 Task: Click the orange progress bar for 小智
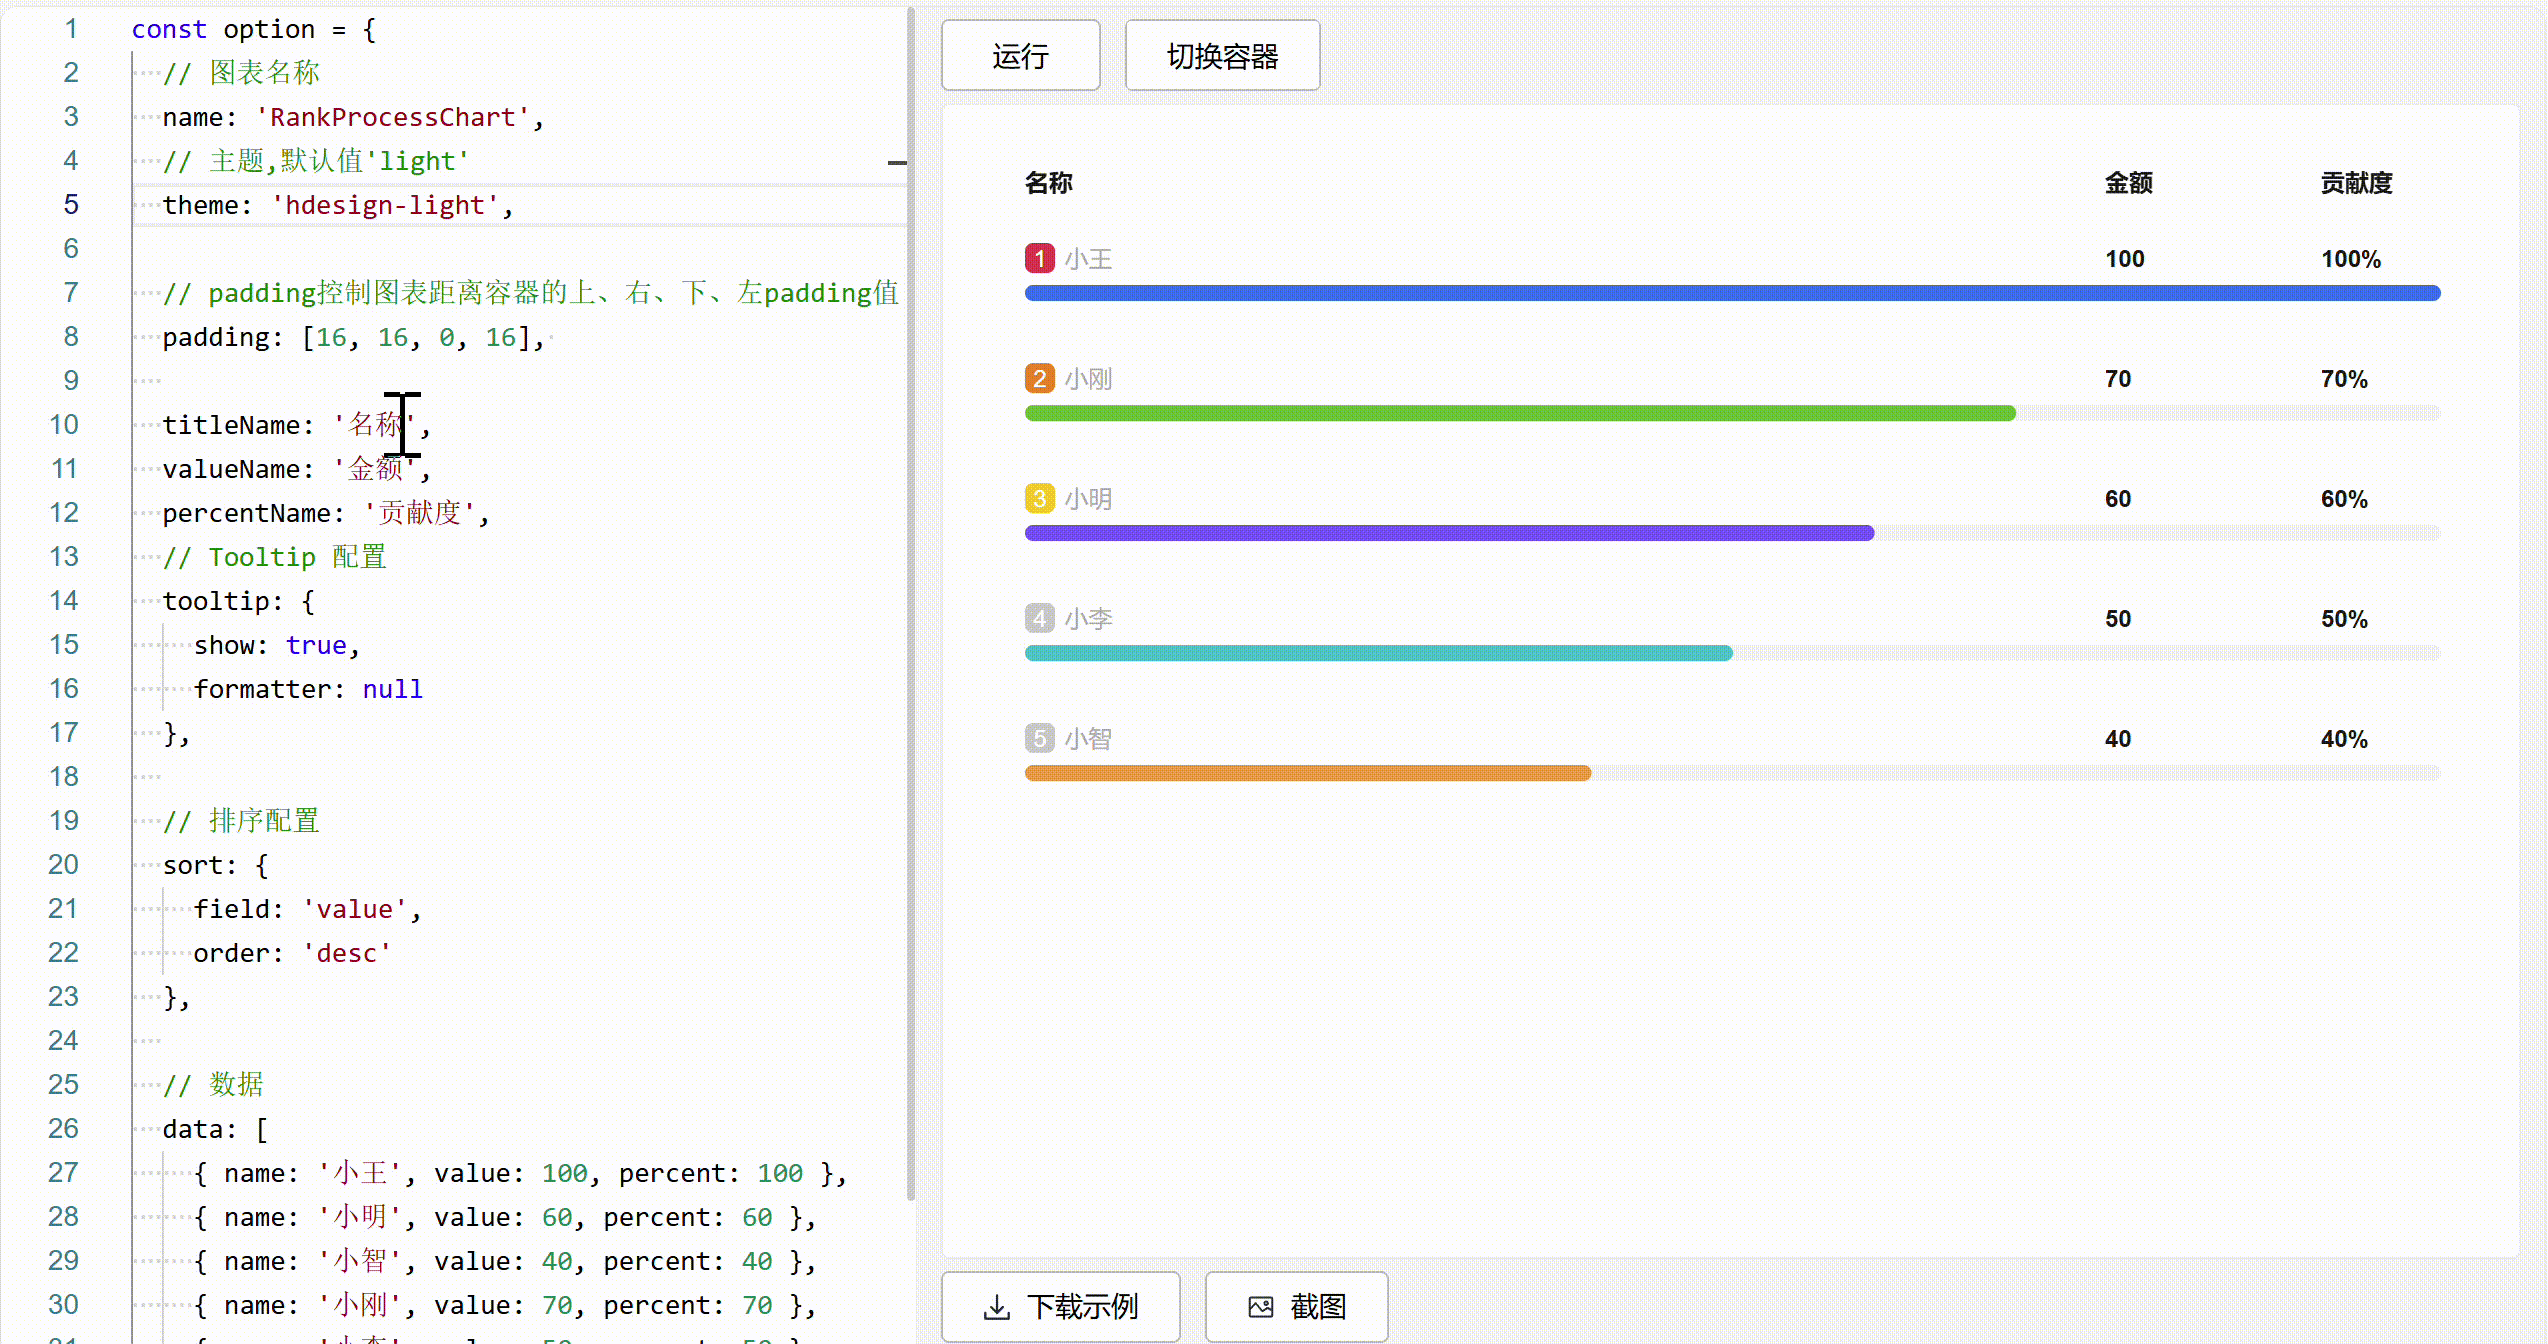(x=1307, y=773)
